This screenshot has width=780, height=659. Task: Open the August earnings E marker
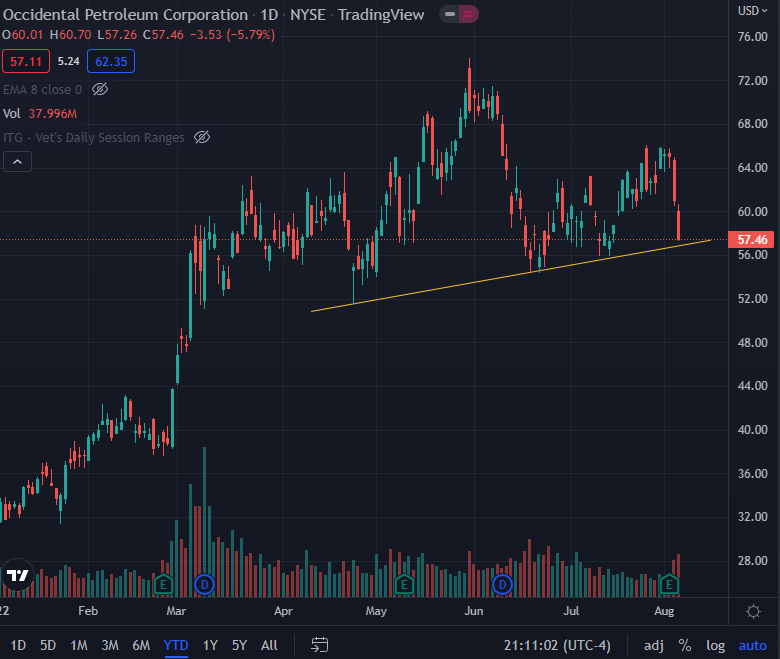tap(669, 584)
